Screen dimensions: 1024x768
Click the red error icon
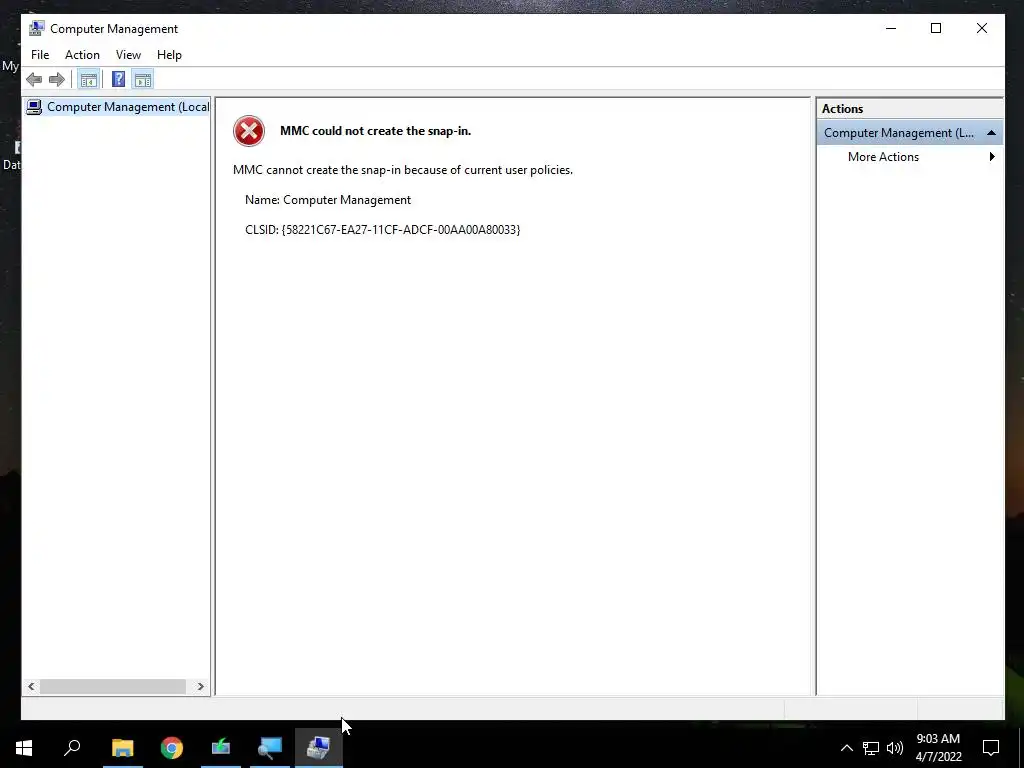point(249,131)
